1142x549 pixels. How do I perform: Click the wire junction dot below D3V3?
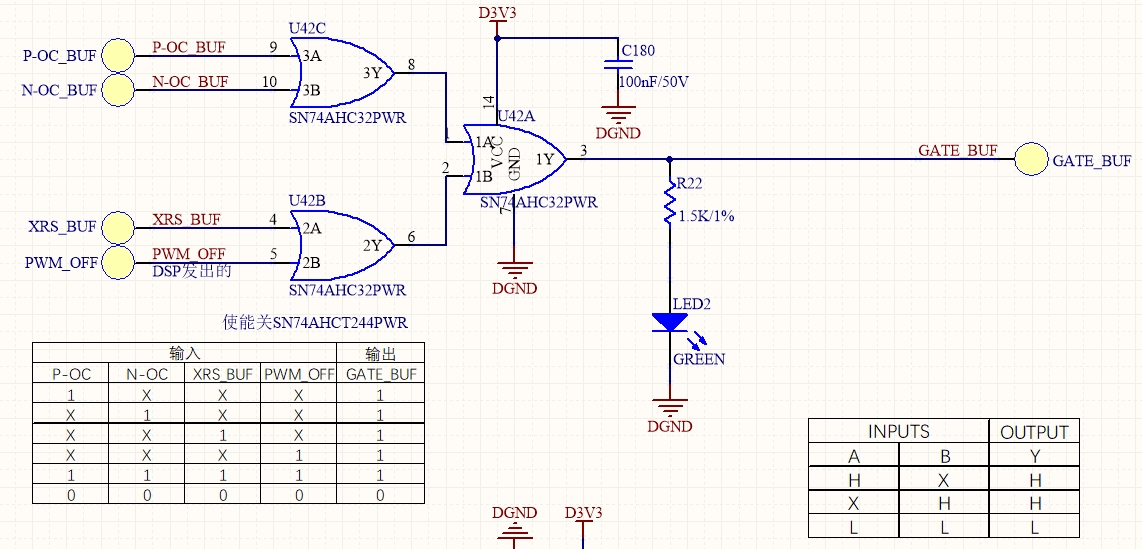click(497, 39)
